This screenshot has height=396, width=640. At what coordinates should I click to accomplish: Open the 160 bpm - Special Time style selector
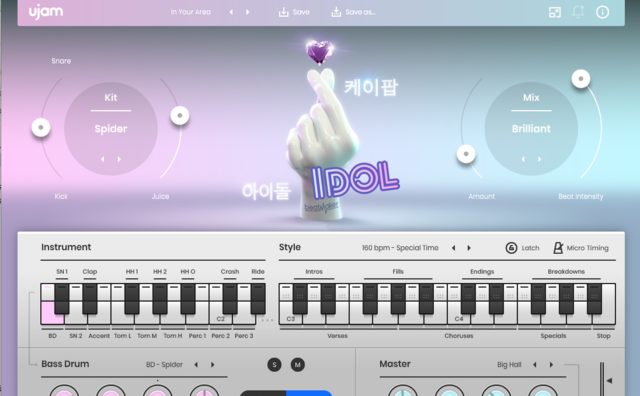(x=400, y=248)
